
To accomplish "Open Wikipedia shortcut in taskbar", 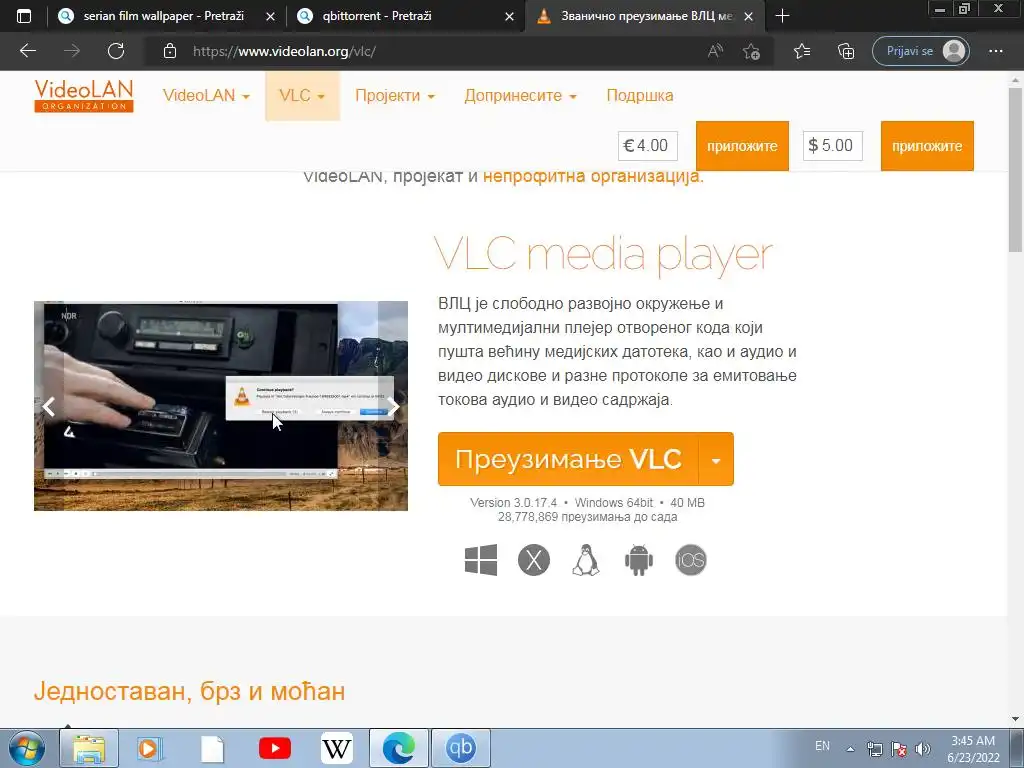I will point(337,748).
